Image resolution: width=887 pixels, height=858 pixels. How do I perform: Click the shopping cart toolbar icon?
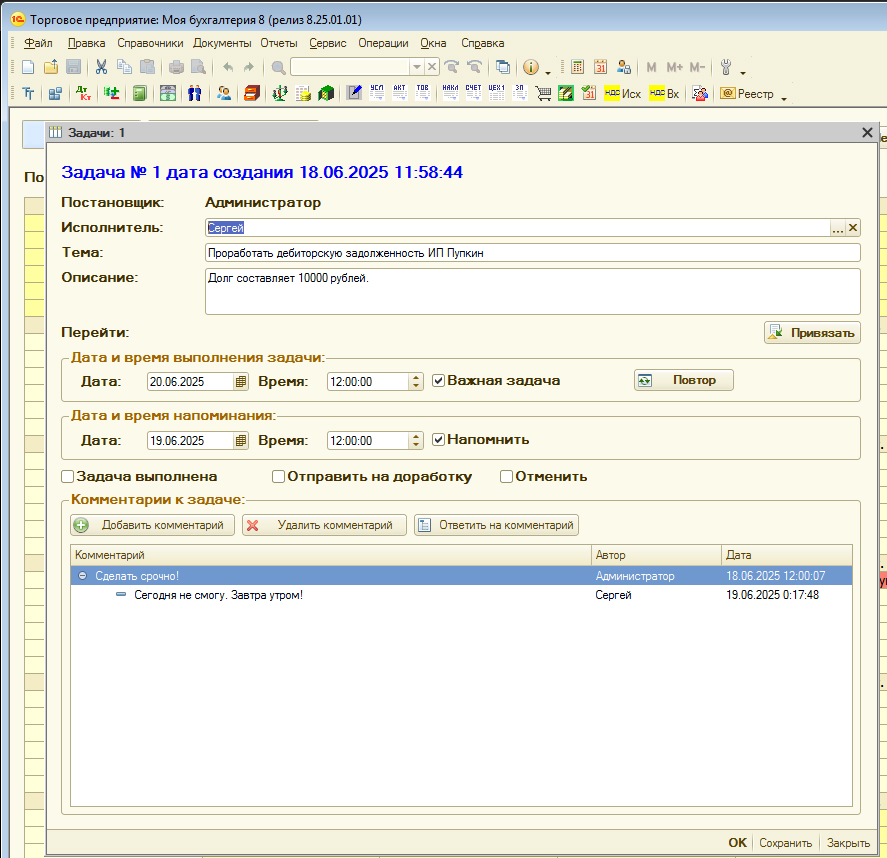pos(543,93)
